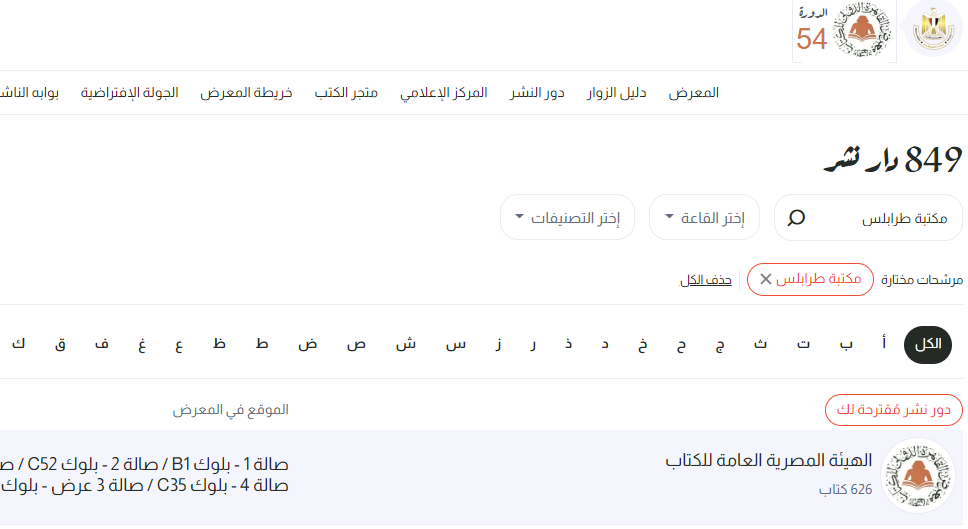The width and height of the screenshot is (968, 529).
Task: Open the المعرض menu item
Action: pyautogui.click(x=693, y=93)
